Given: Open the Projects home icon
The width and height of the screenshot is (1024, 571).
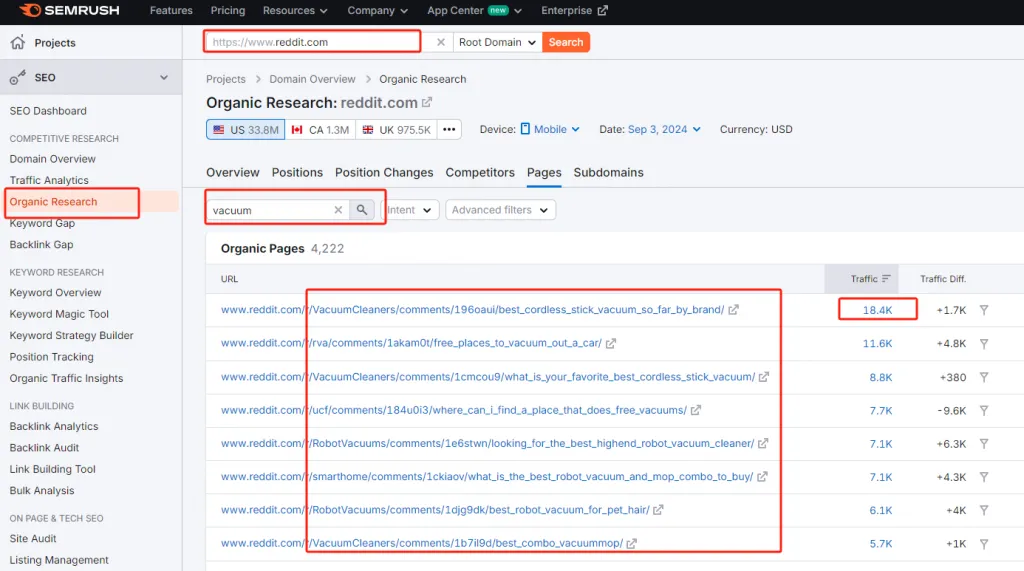Looking at the screenshot, I should click(18, 42).
